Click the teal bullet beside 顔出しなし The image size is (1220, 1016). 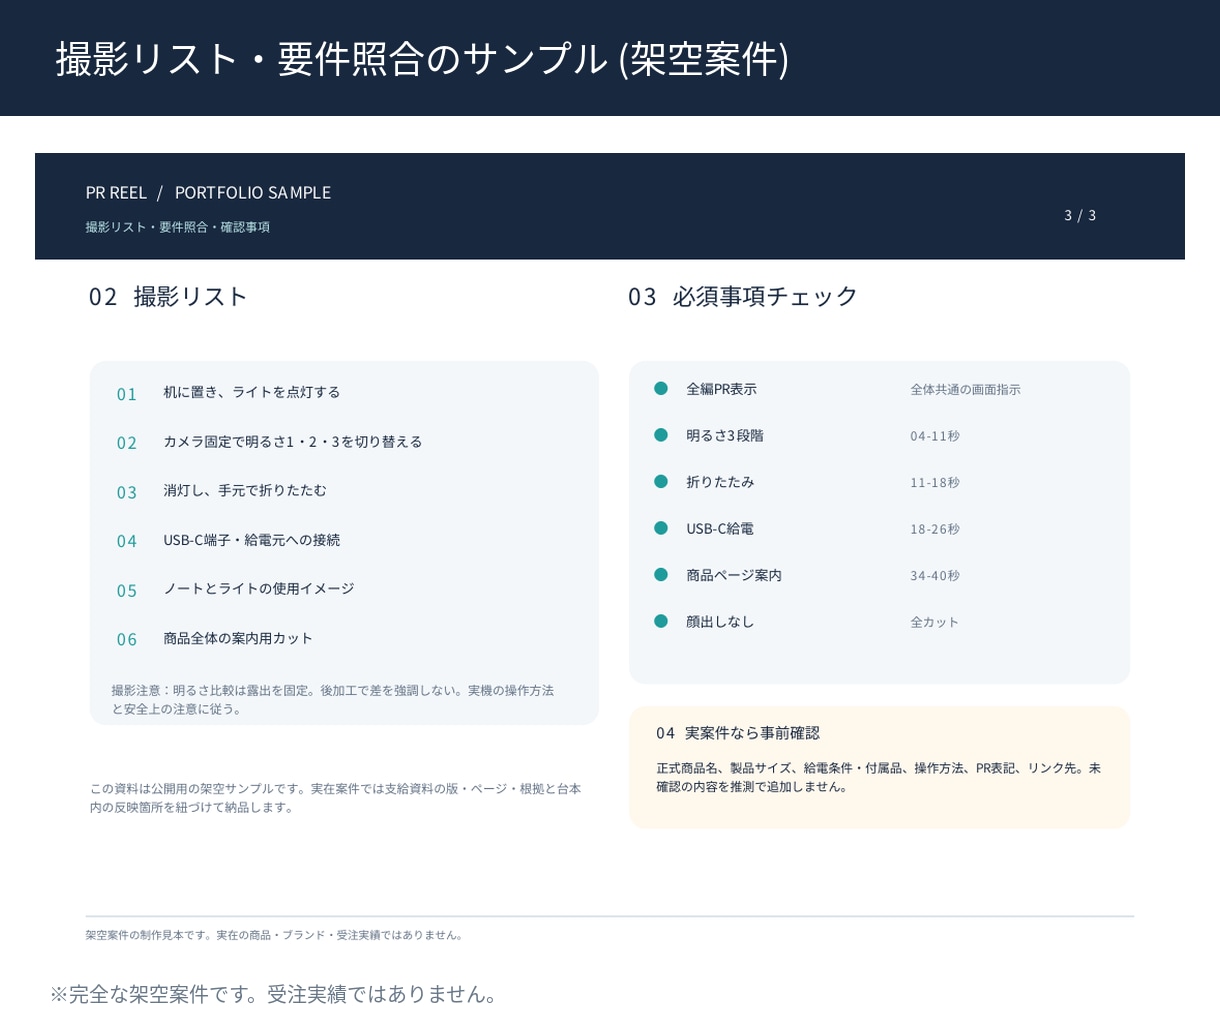click(x=661, y=621)
